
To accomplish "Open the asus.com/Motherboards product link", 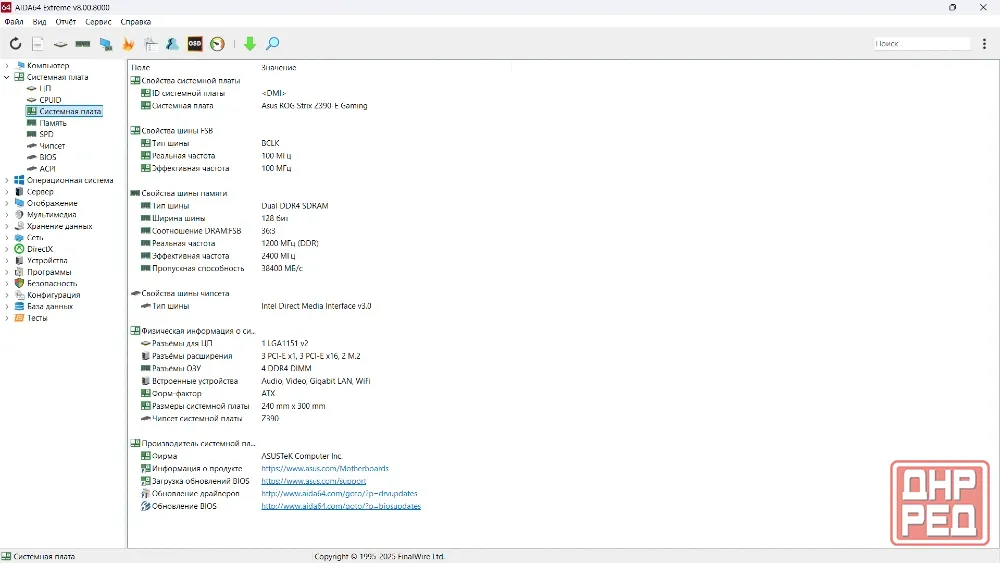I will click(325, 468).
